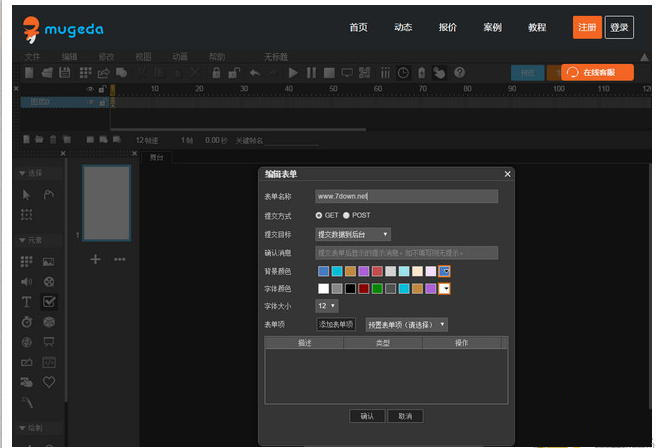Select the GET submit method
This screenshot has height=448, width=656.
[320, 215]
